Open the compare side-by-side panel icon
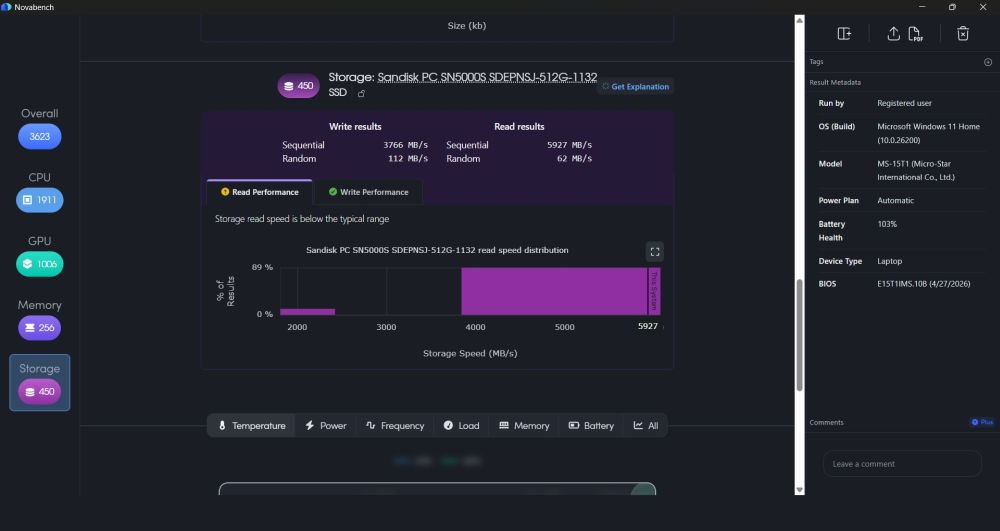The image size is (1000, 531). point(844,34)
